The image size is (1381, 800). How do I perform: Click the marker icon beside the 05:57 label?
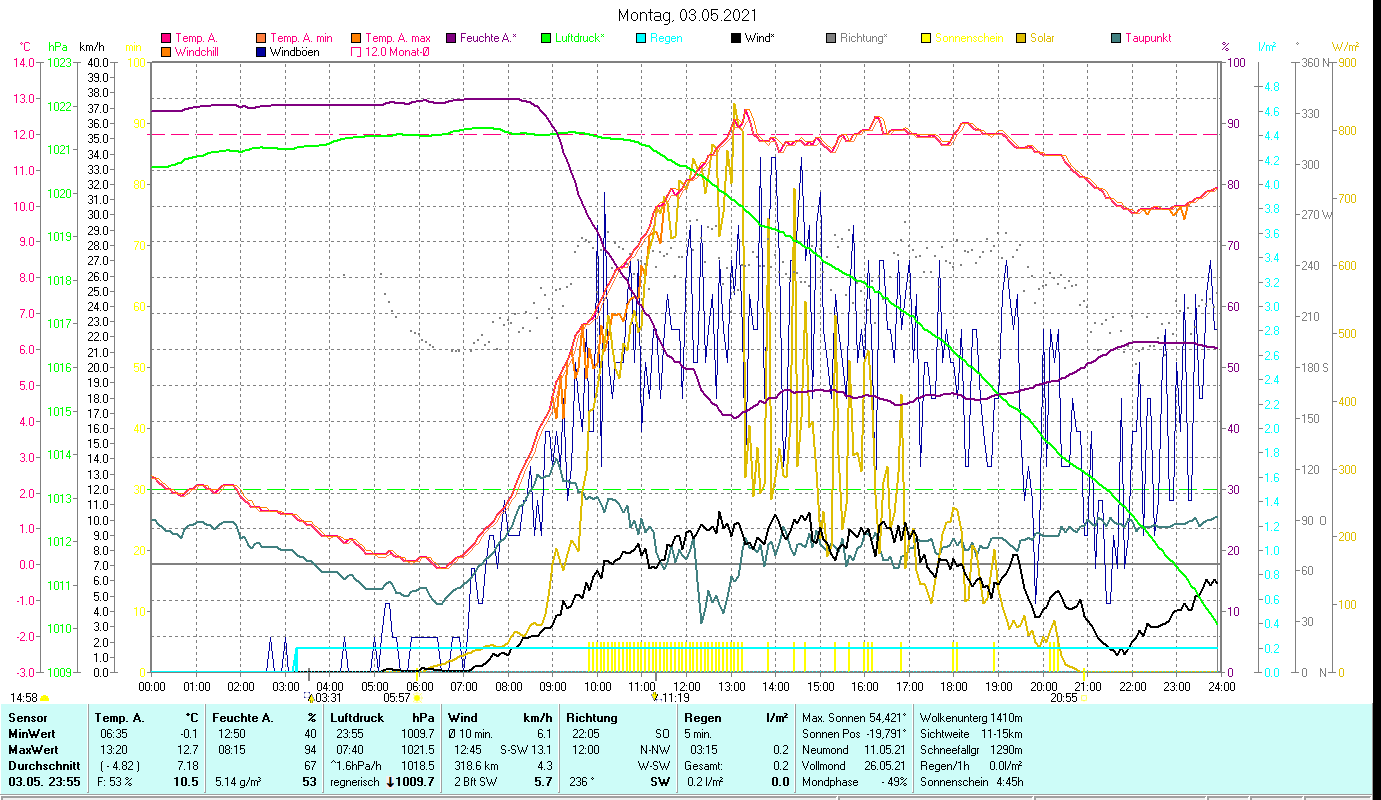[x=416, y=698]
